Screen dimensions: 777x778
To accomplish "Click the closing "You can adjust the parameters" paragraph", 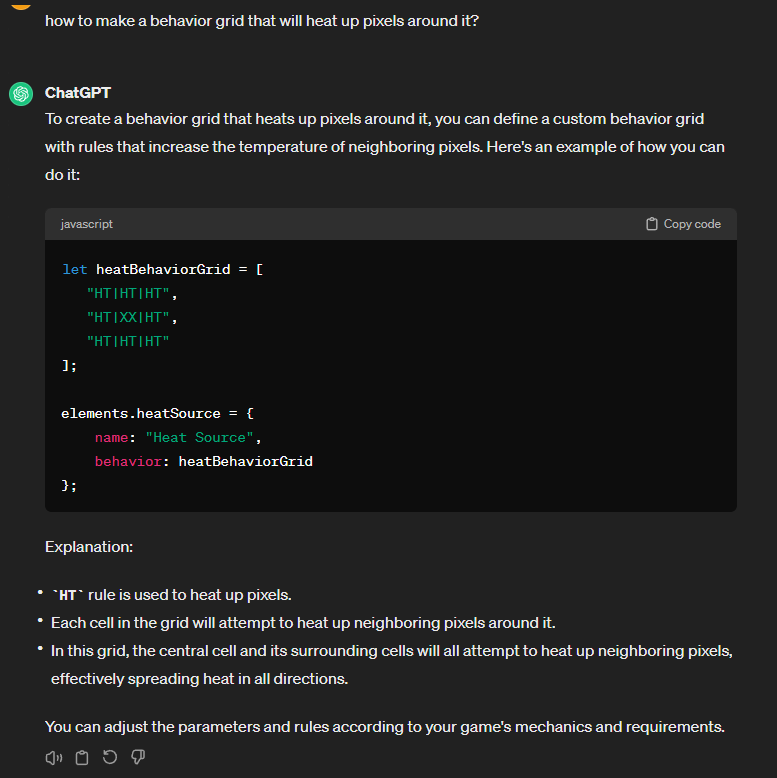I will point(384,726).
